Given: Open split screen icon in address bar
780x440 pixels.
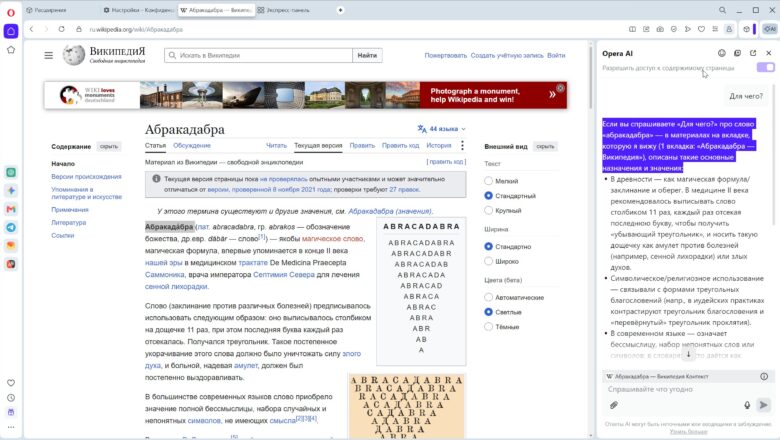Looking at the screenshot, I should point(632,29).
